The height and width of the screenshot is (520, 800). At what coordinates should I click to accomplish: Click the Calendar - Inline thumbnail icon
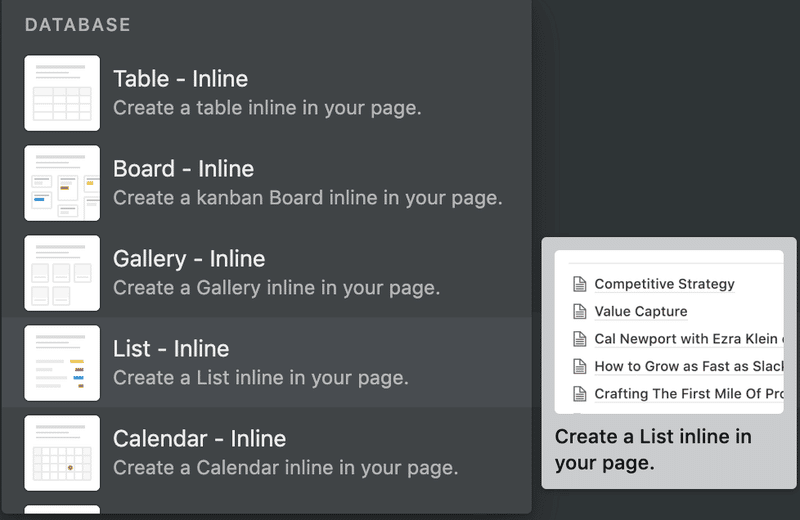[x=62, y=453]
